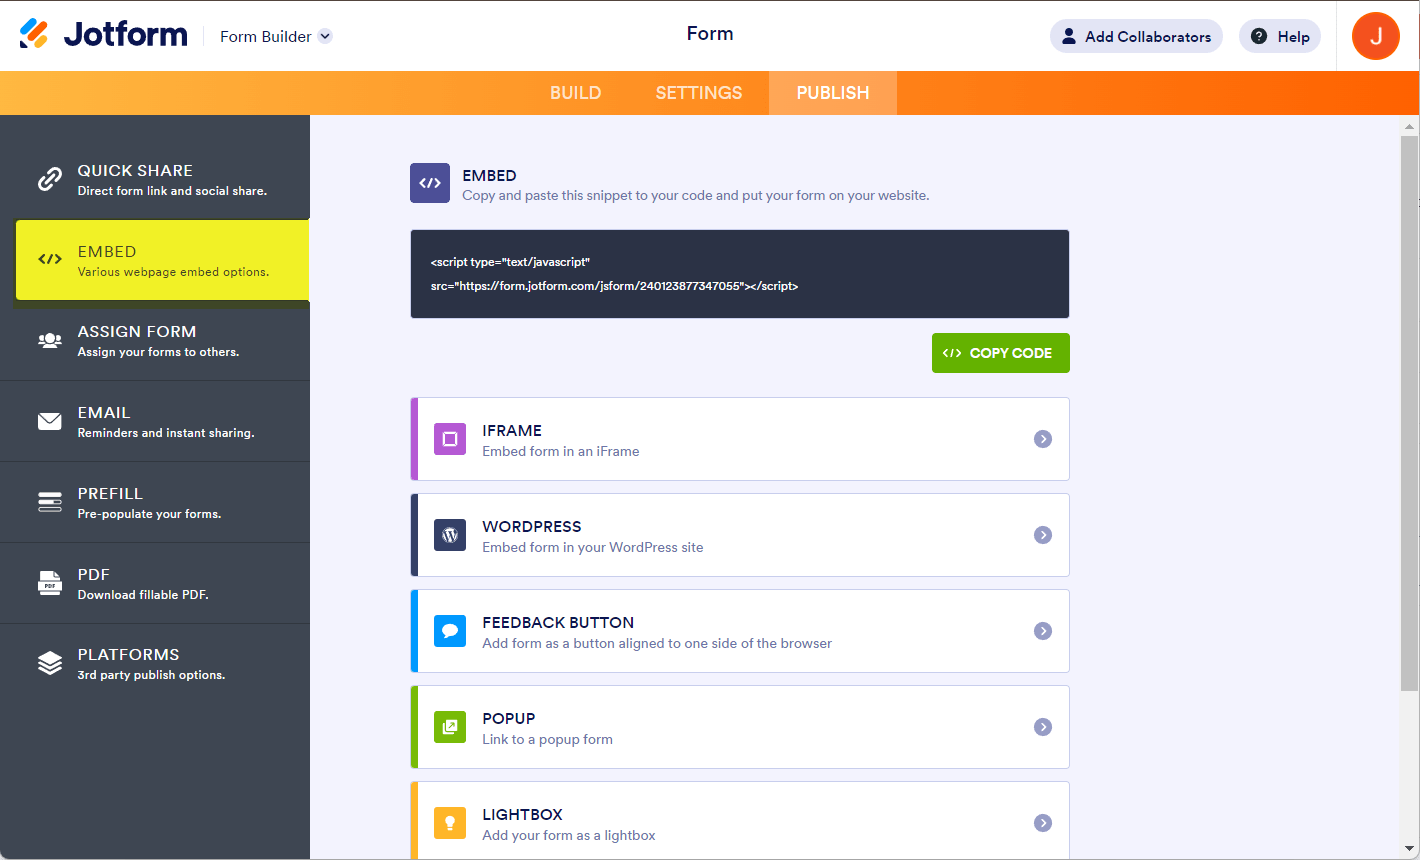Click the Prefill icon in sidebar
The image size is (1420, 860).
point(50,502)
